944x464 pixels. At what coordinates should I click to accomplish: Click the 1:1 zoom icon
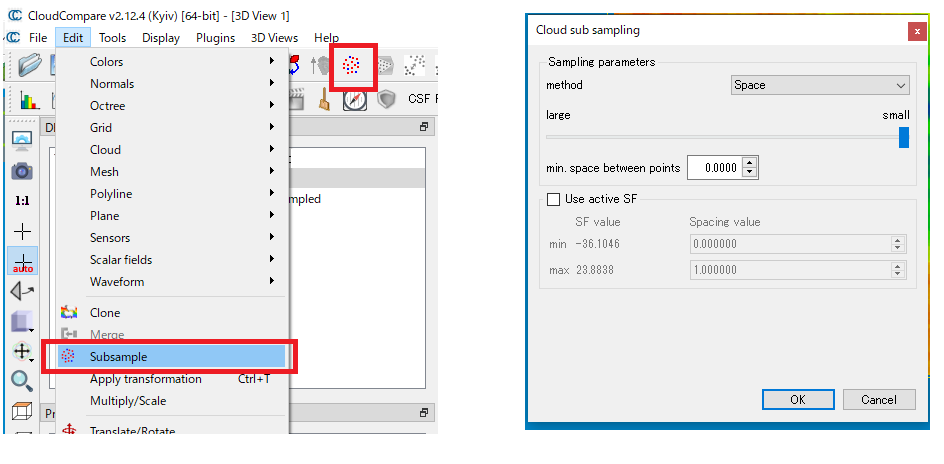22,201
